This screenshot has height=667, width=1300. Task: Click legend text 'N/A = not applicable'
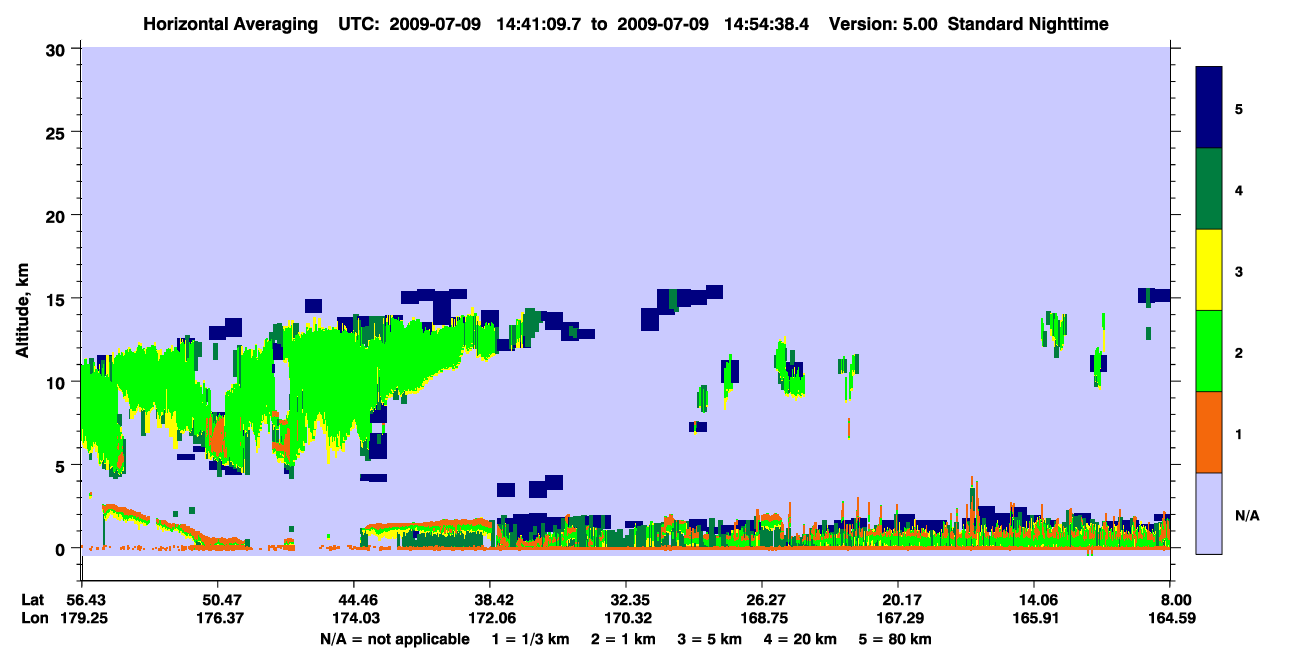coord(395,638)
